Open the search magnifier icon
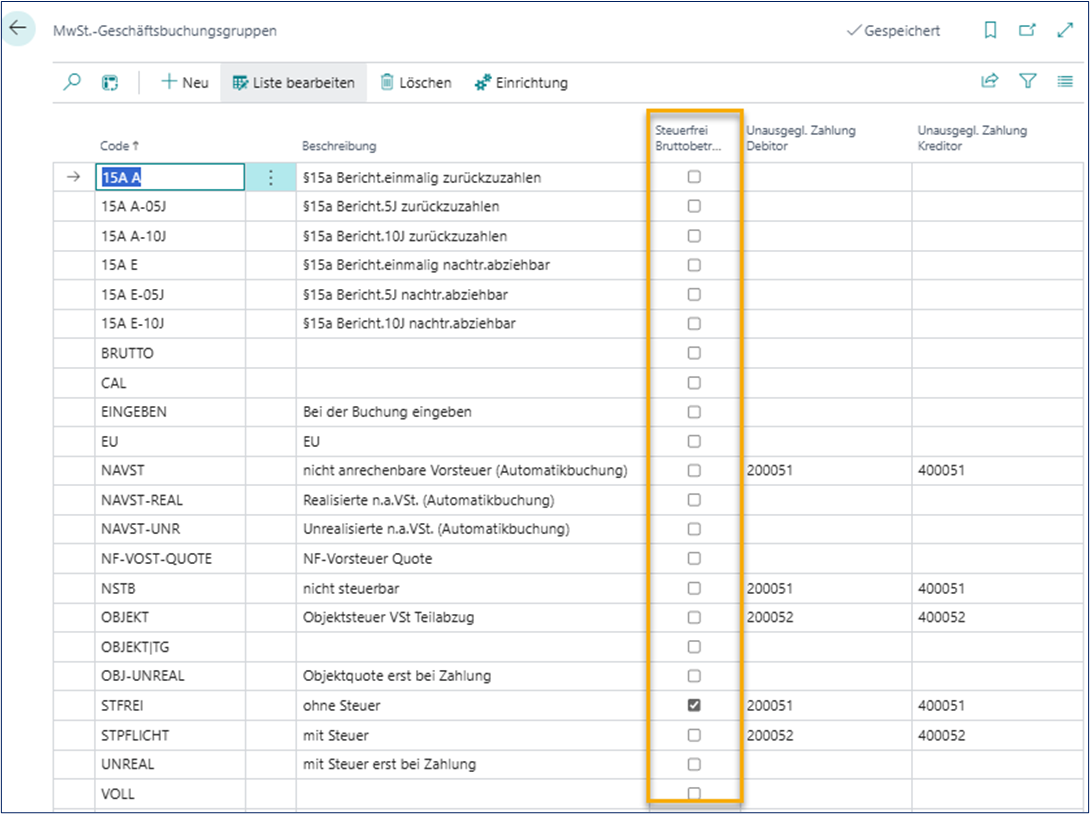Image resolution: width=1090 pixels, height=814 pixels. pos(72,83)
